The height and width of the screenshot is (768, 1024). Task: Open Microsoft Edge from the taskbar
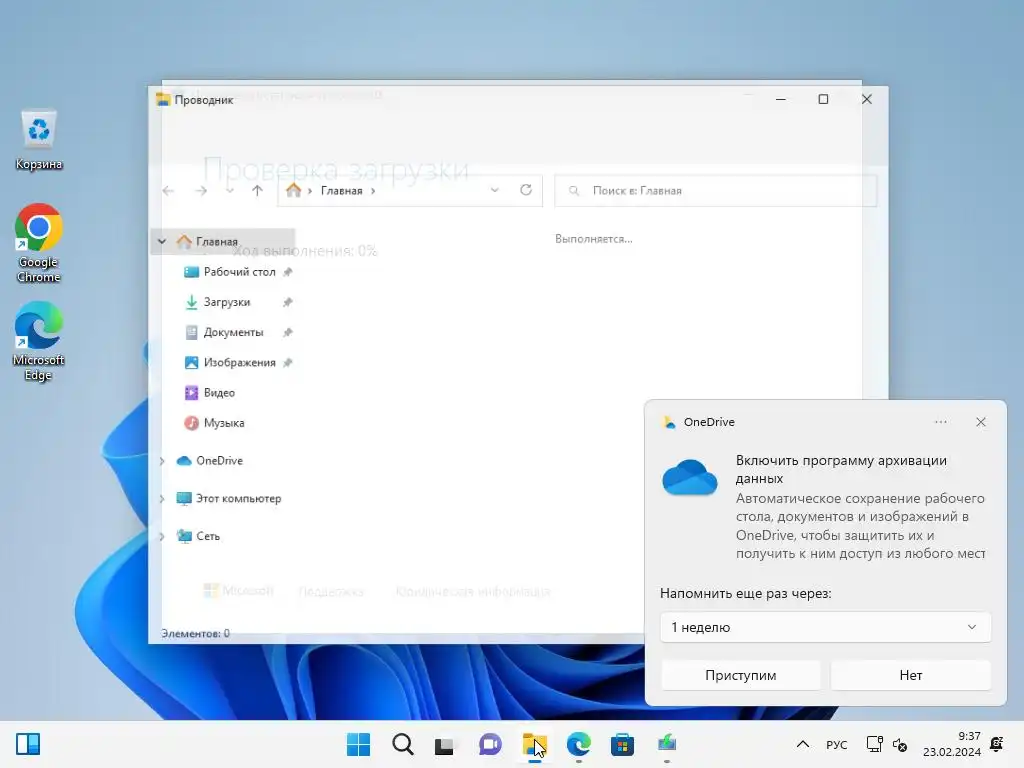point(579,744)
